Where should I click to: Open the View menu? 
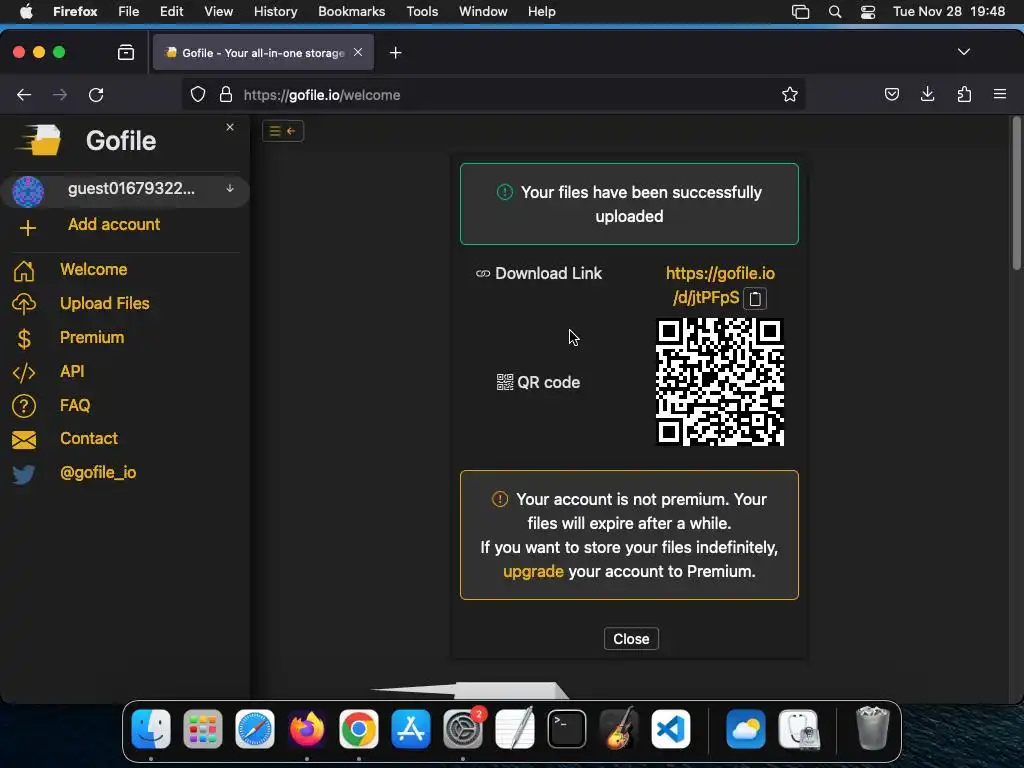click(218, 12)
